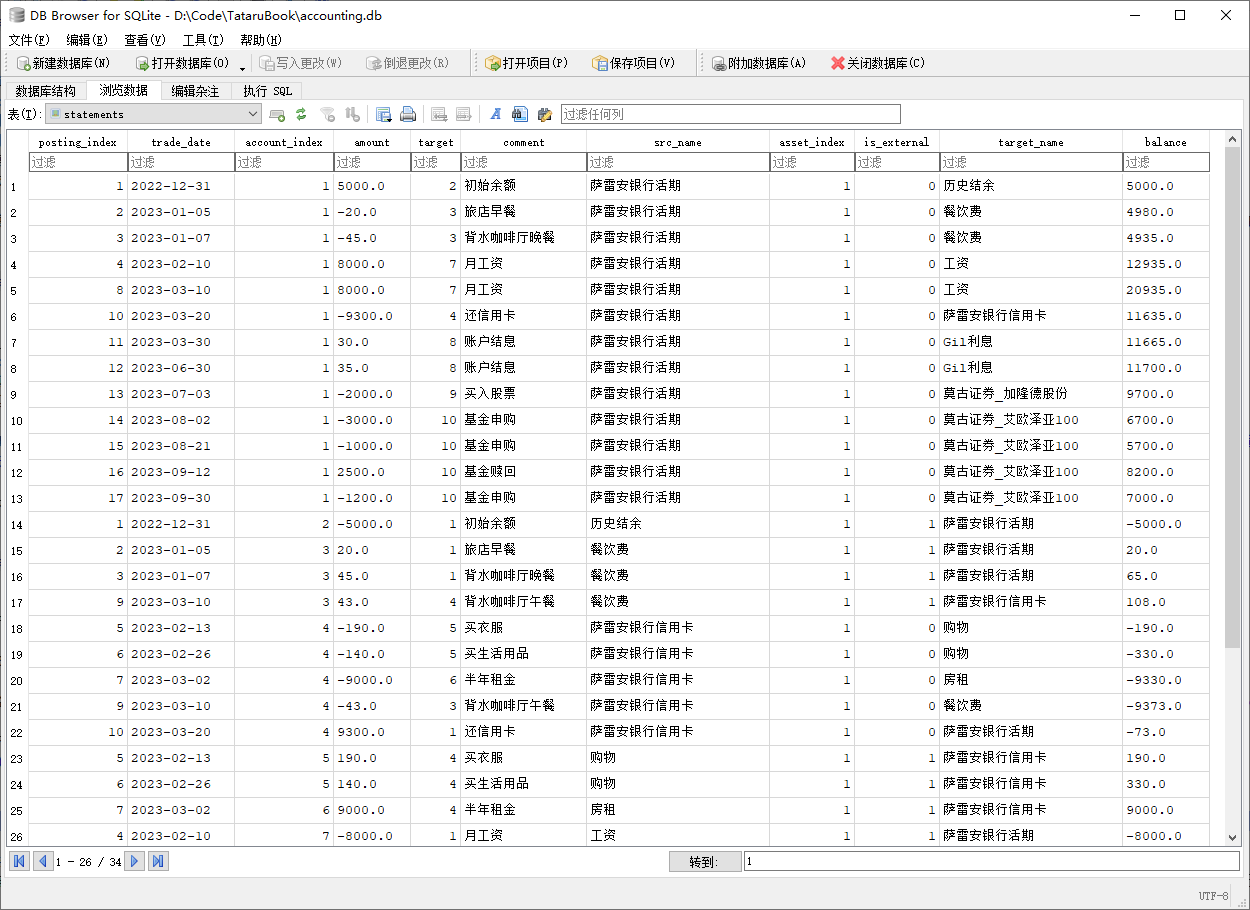Click New Database toolbar button

pyautogui.click(x=64, y=63)
